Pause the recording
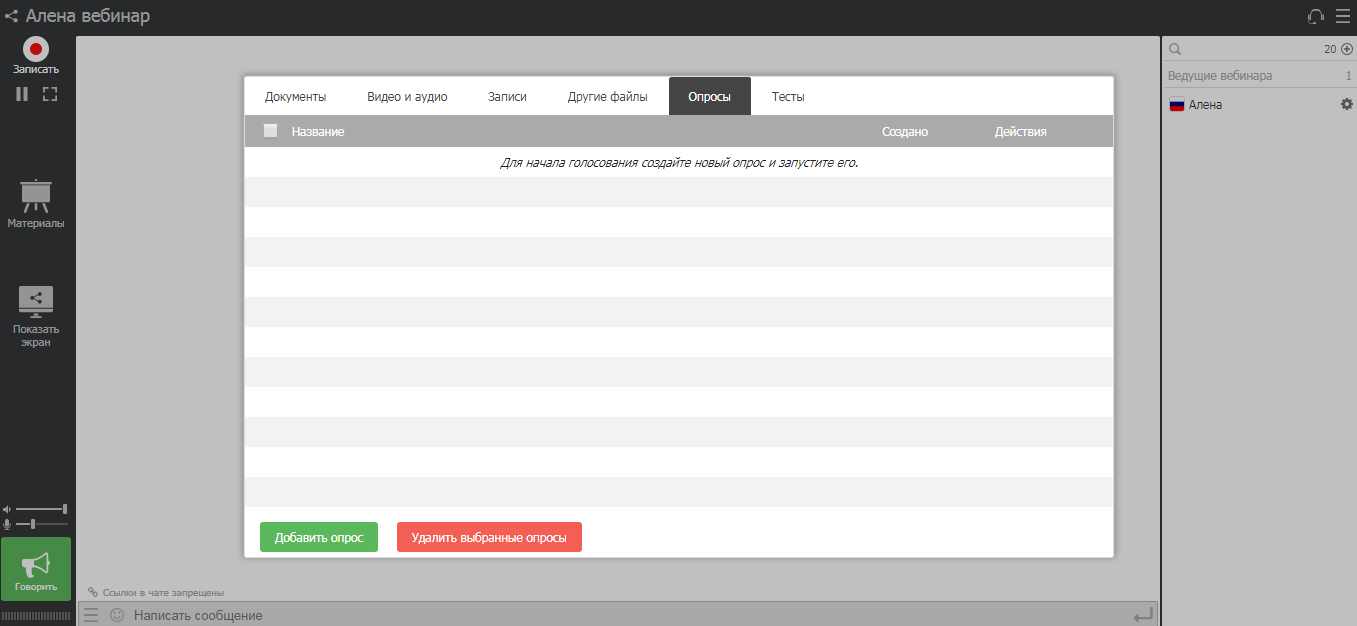The width and height of the screenshot is (1357, 626). (x=22, y=94)
